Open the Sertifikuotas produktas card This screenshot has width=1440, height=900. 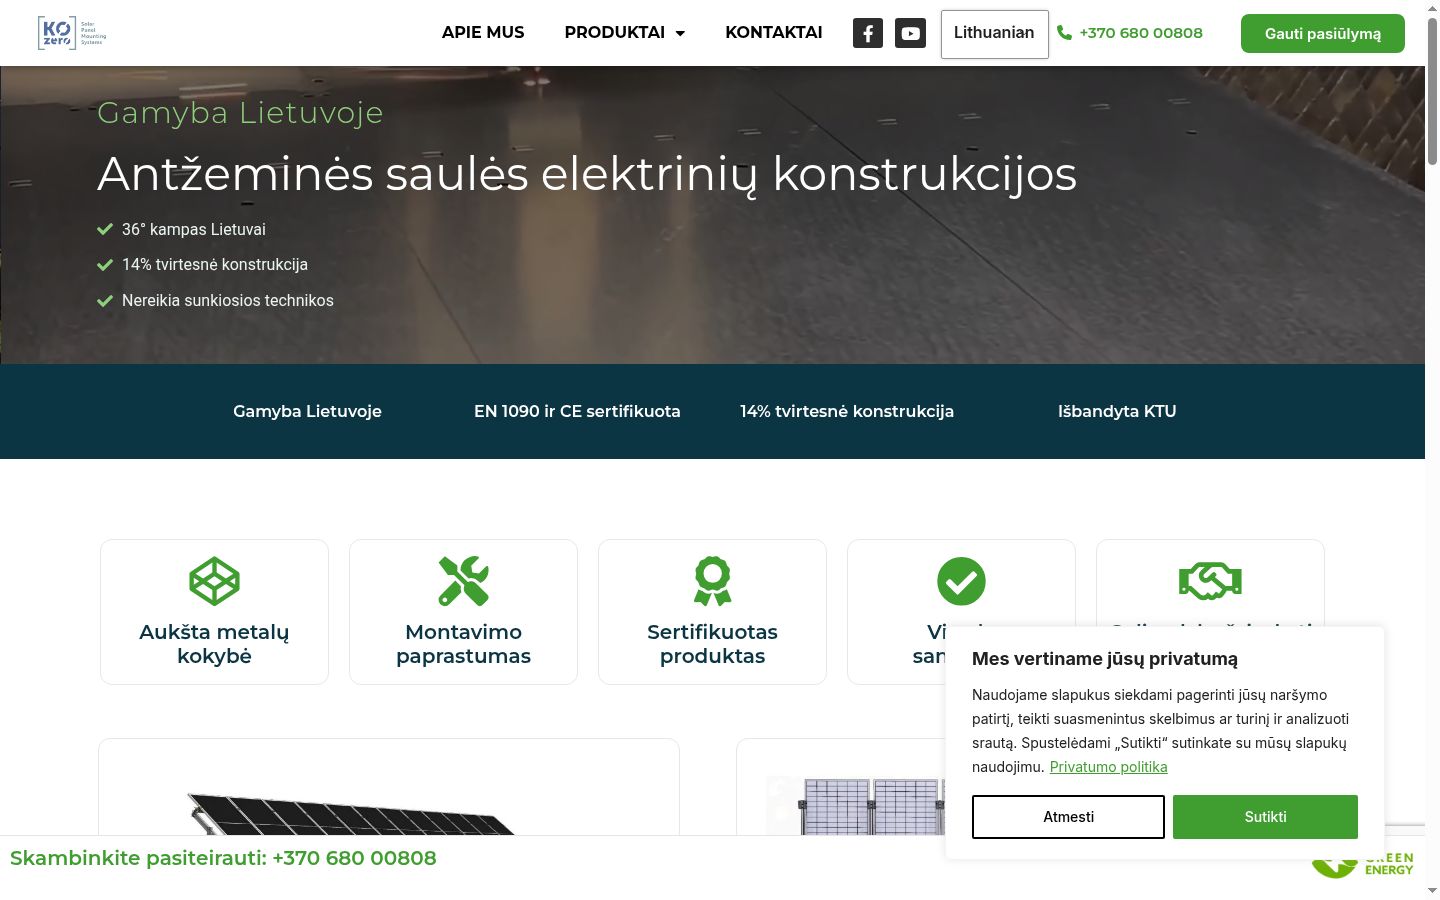[x=712, y=612]
